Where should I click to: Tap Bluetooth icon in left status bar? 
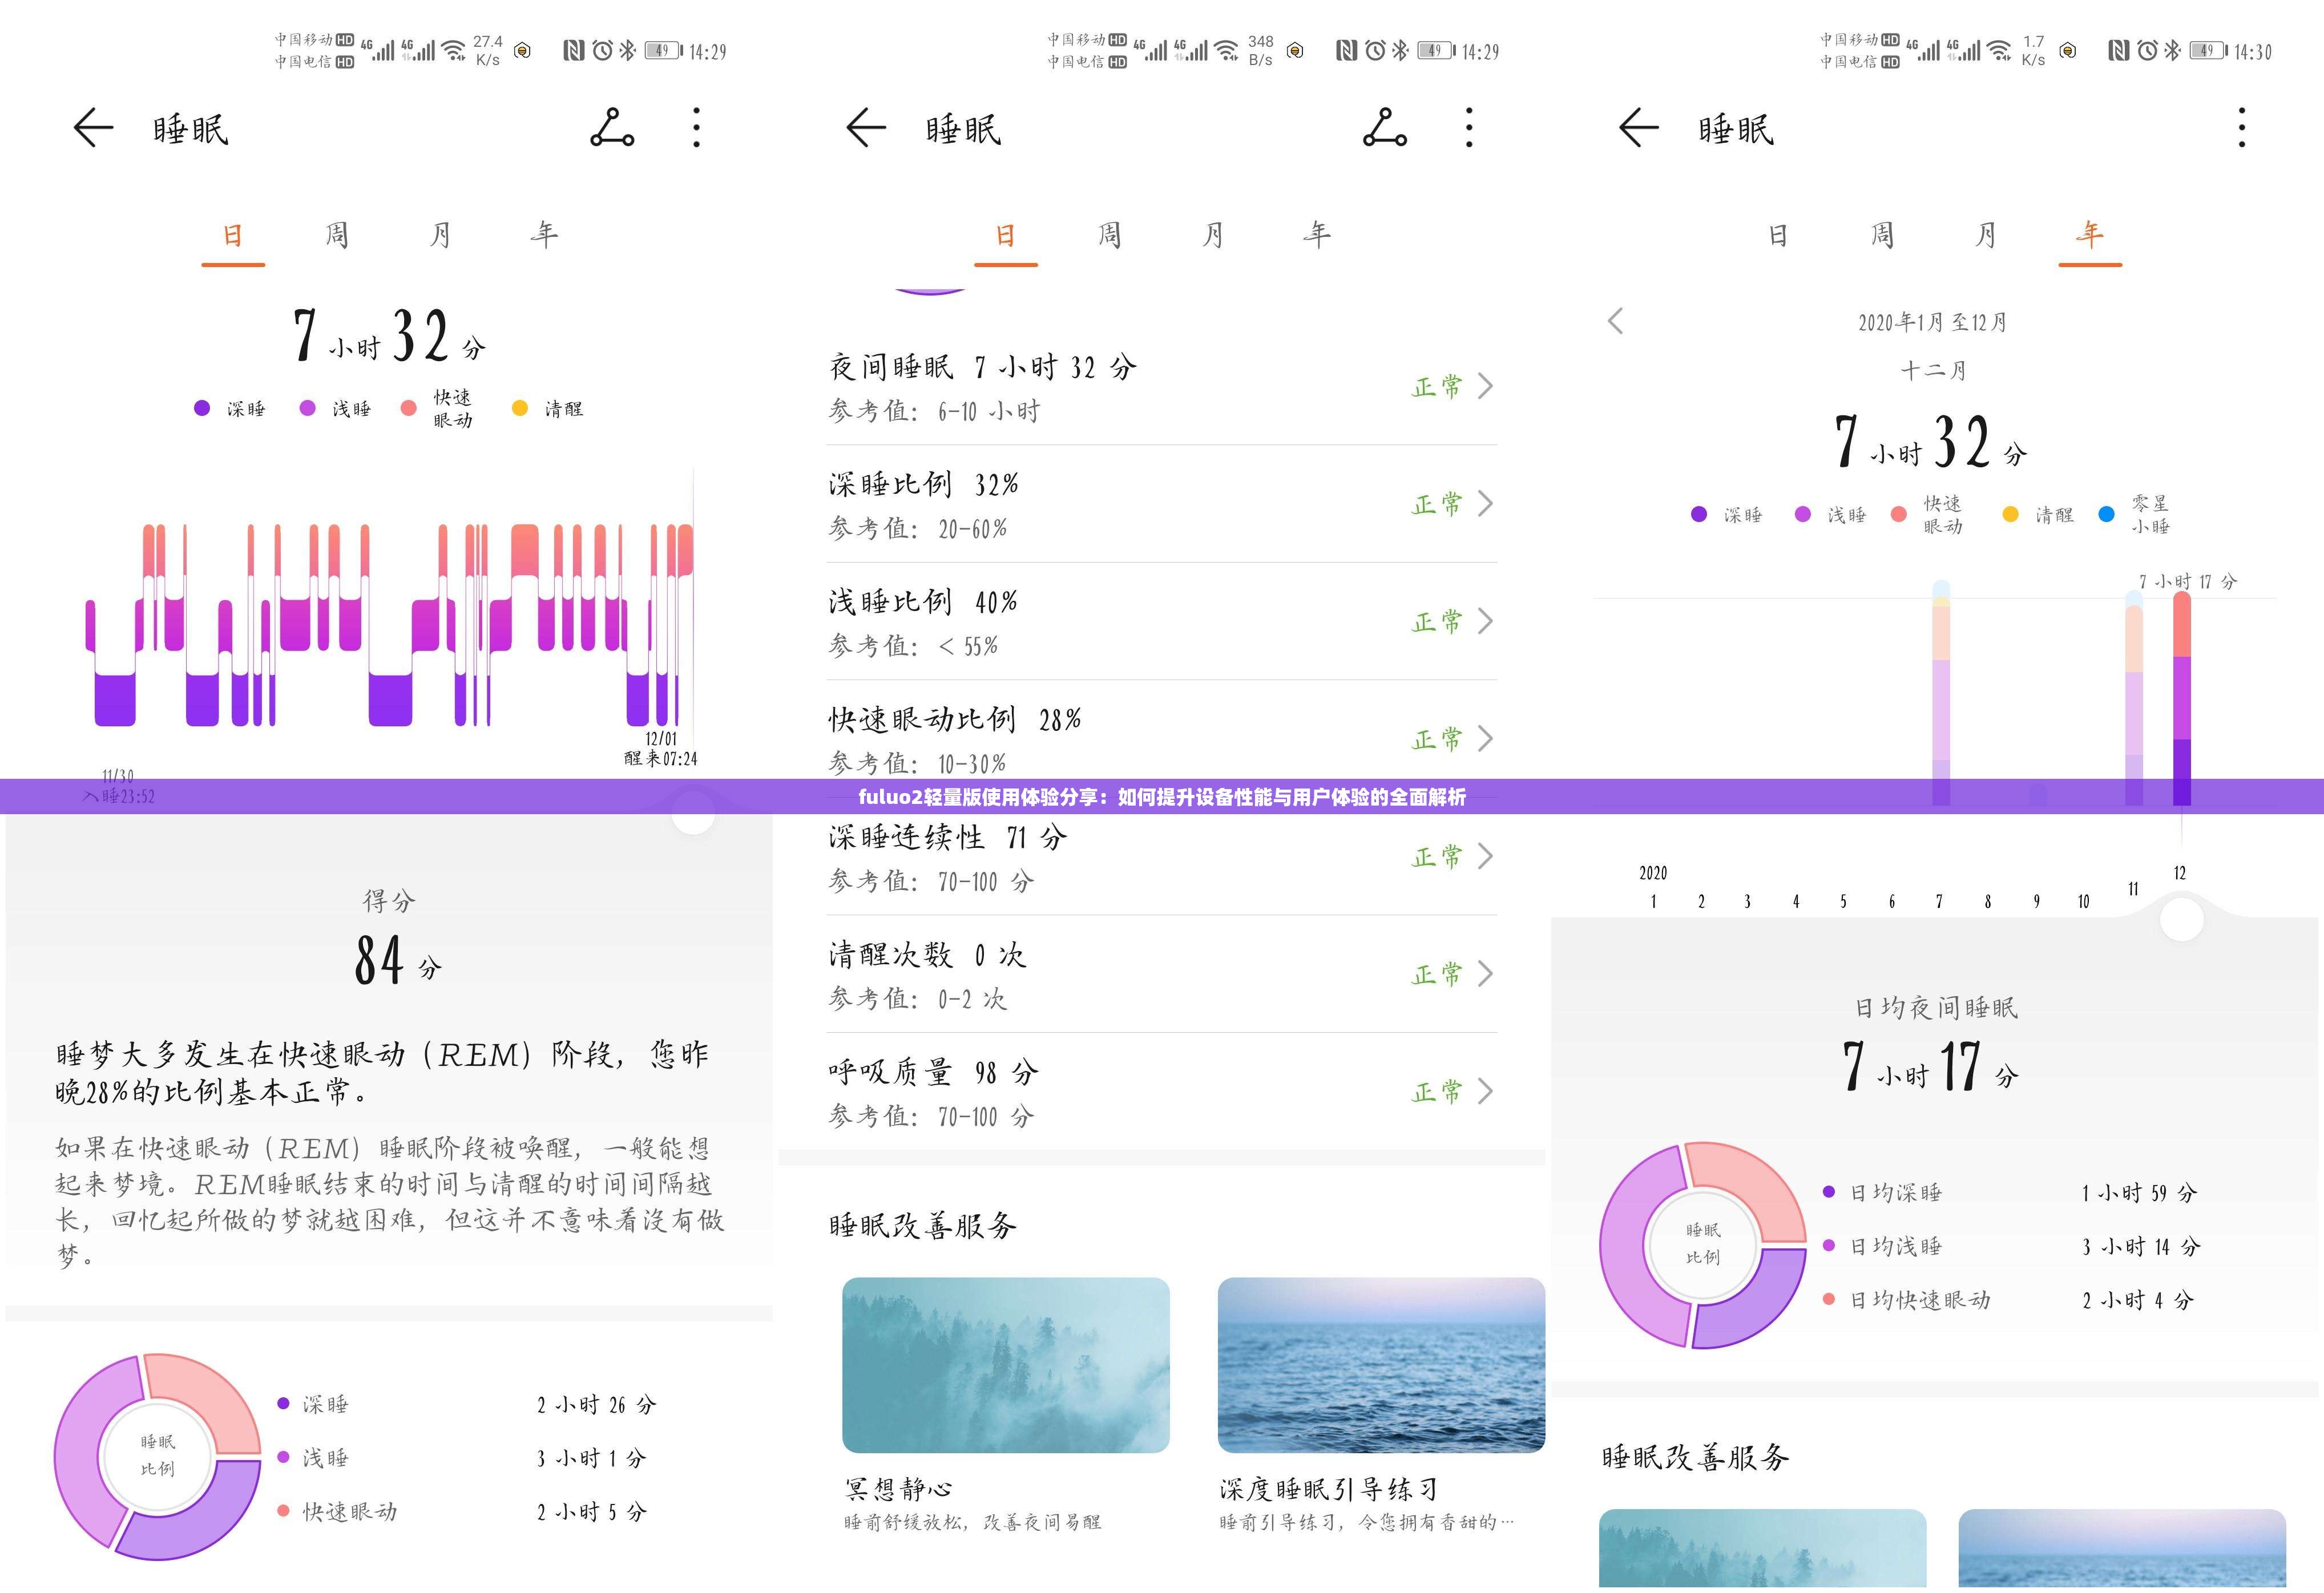627,50
